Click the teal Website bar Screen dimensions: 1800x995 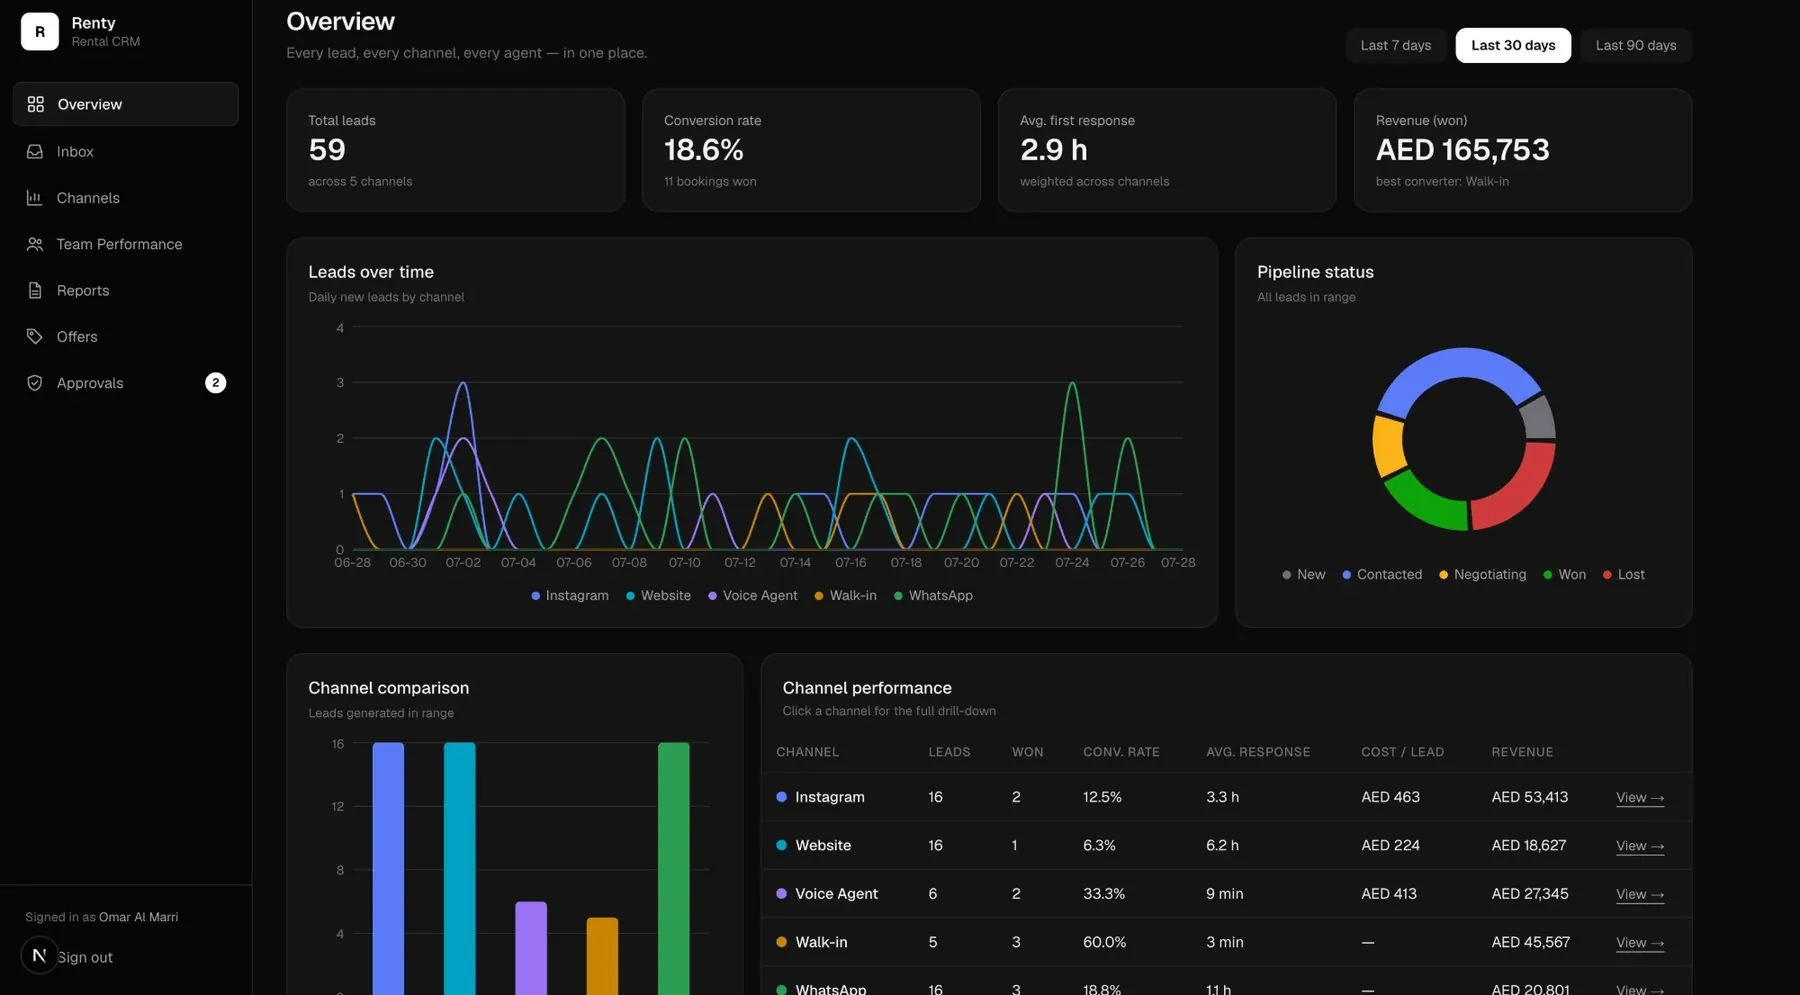[x=459, y=868]
